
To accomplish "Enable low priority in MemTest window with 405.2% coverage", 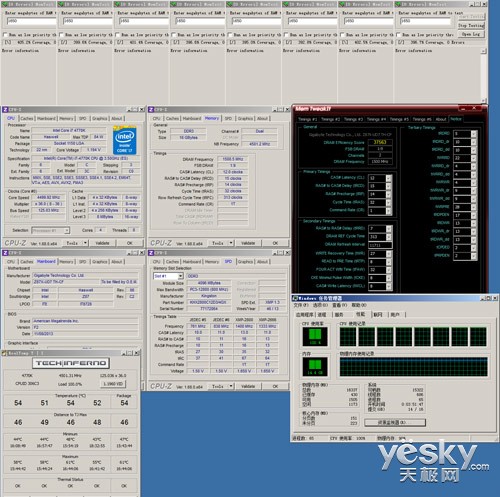I will click(5, 34).
